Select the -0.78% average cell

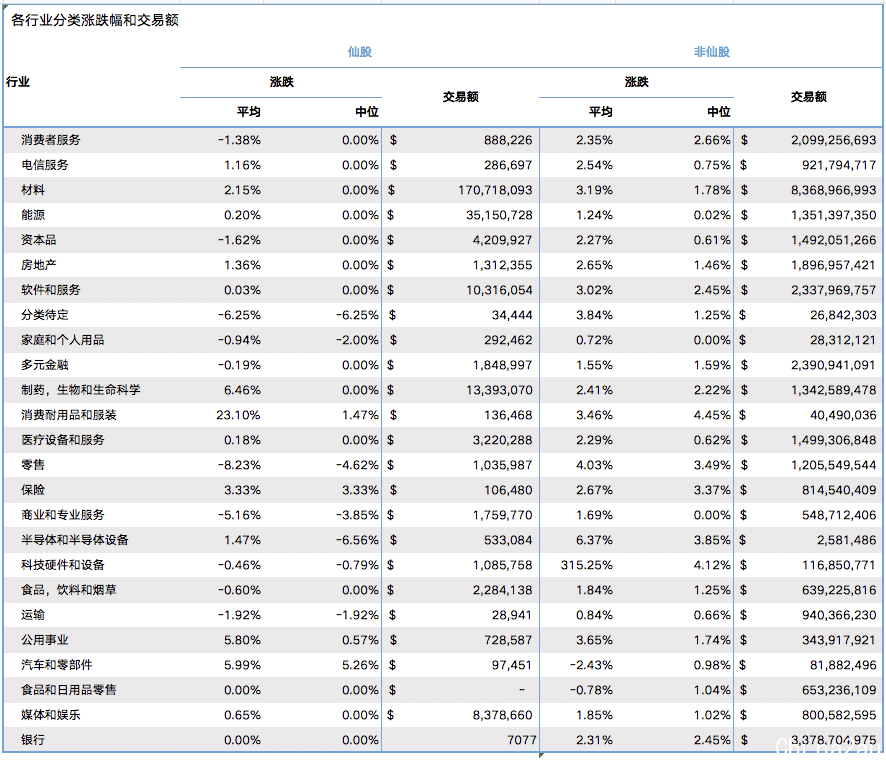click(x=591, y=690)
